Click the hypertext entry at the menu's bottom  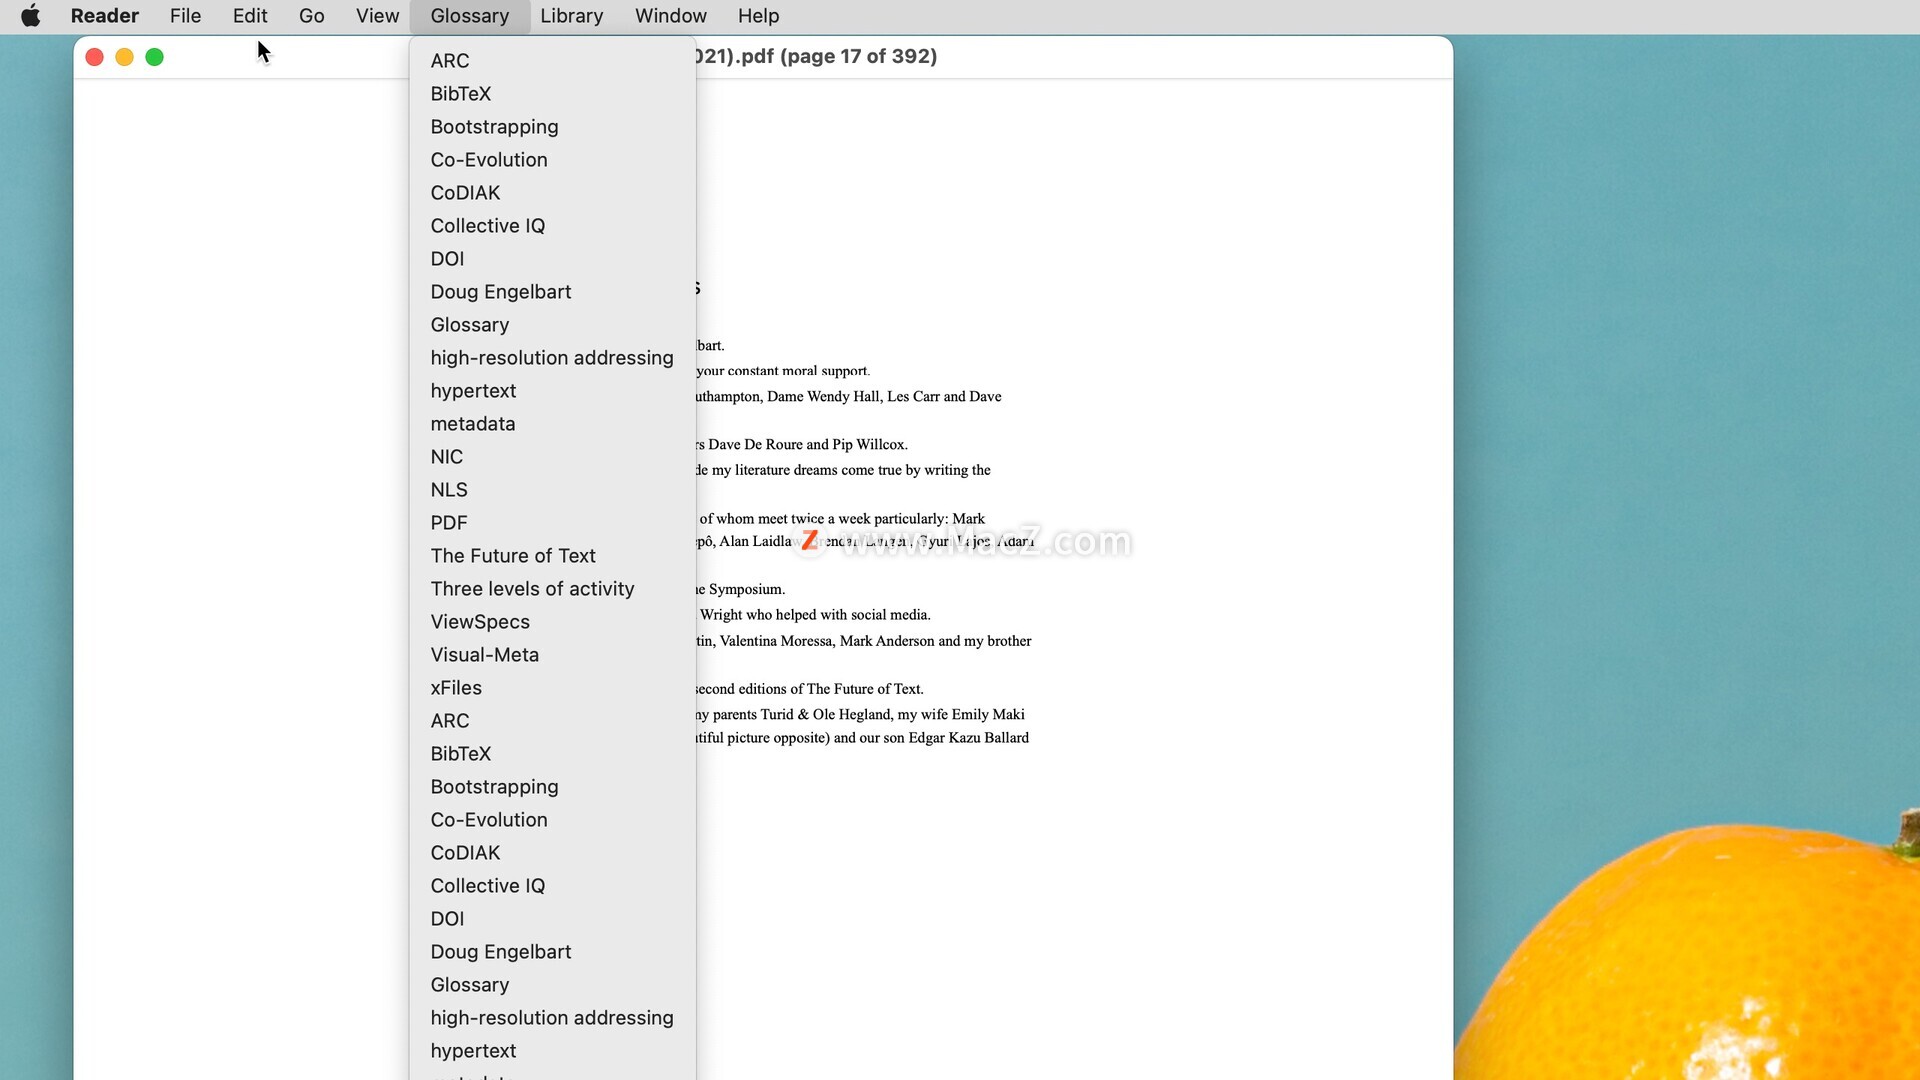[x=553, y=1051]
